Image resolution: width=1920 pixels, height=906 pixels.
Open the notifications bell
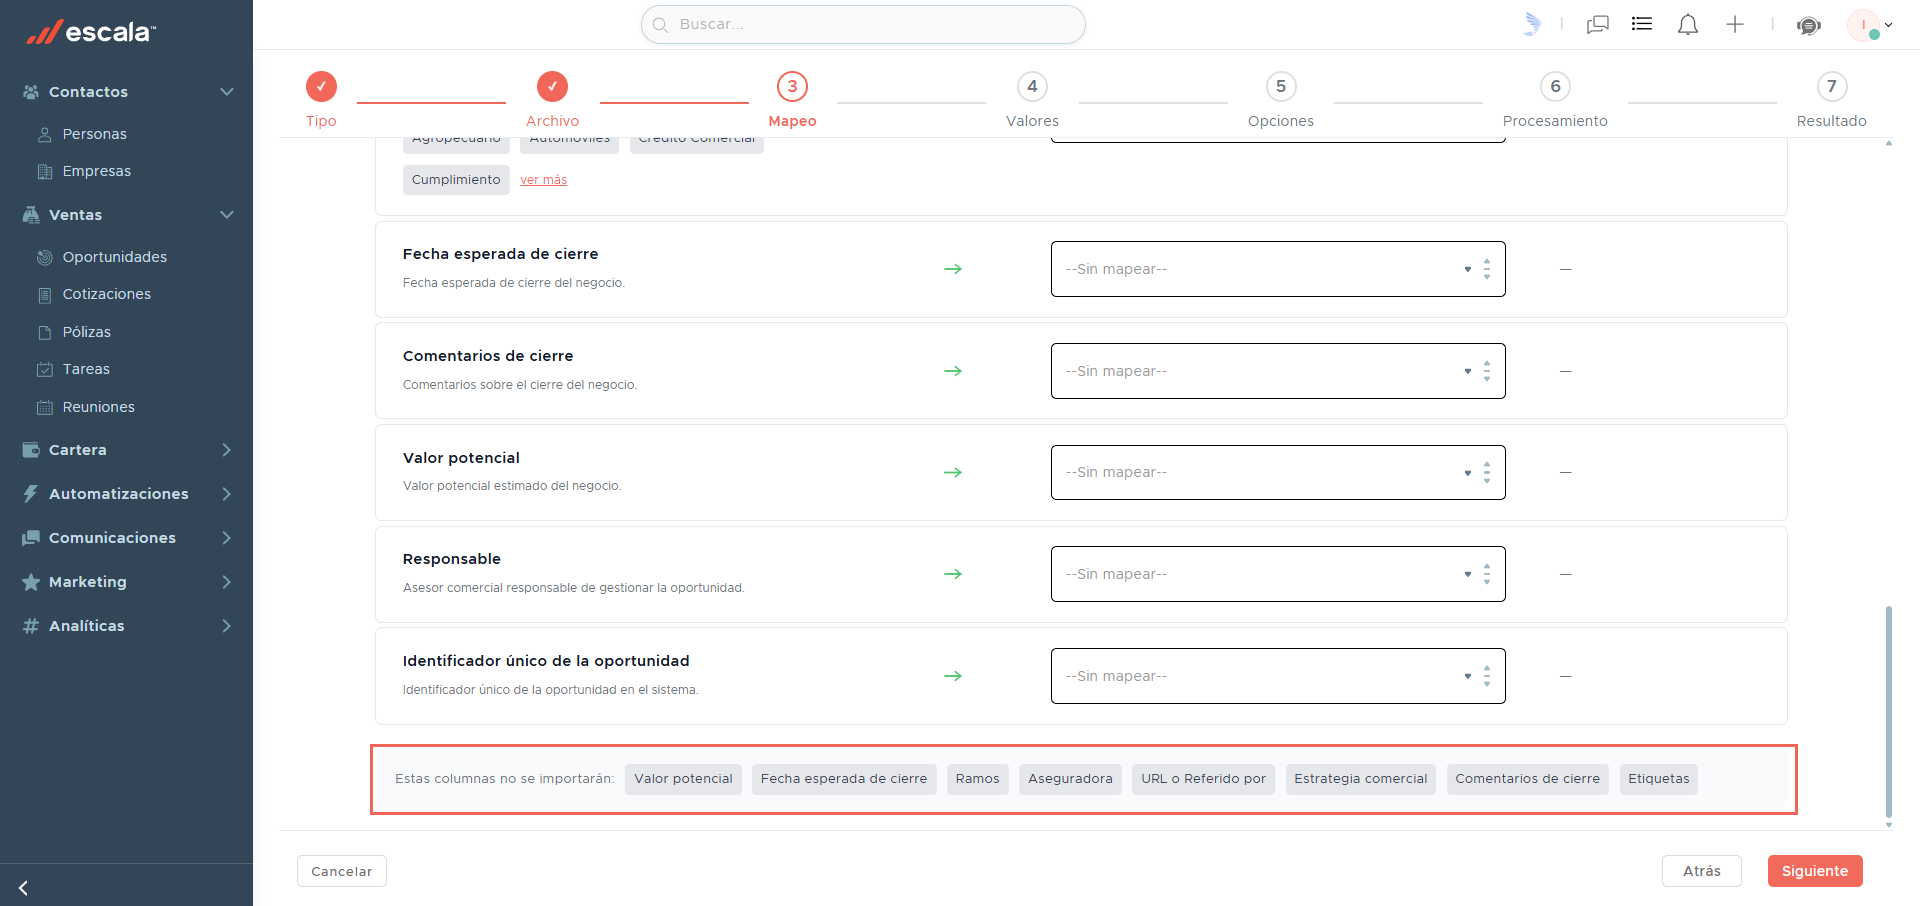click(1688, 24)
